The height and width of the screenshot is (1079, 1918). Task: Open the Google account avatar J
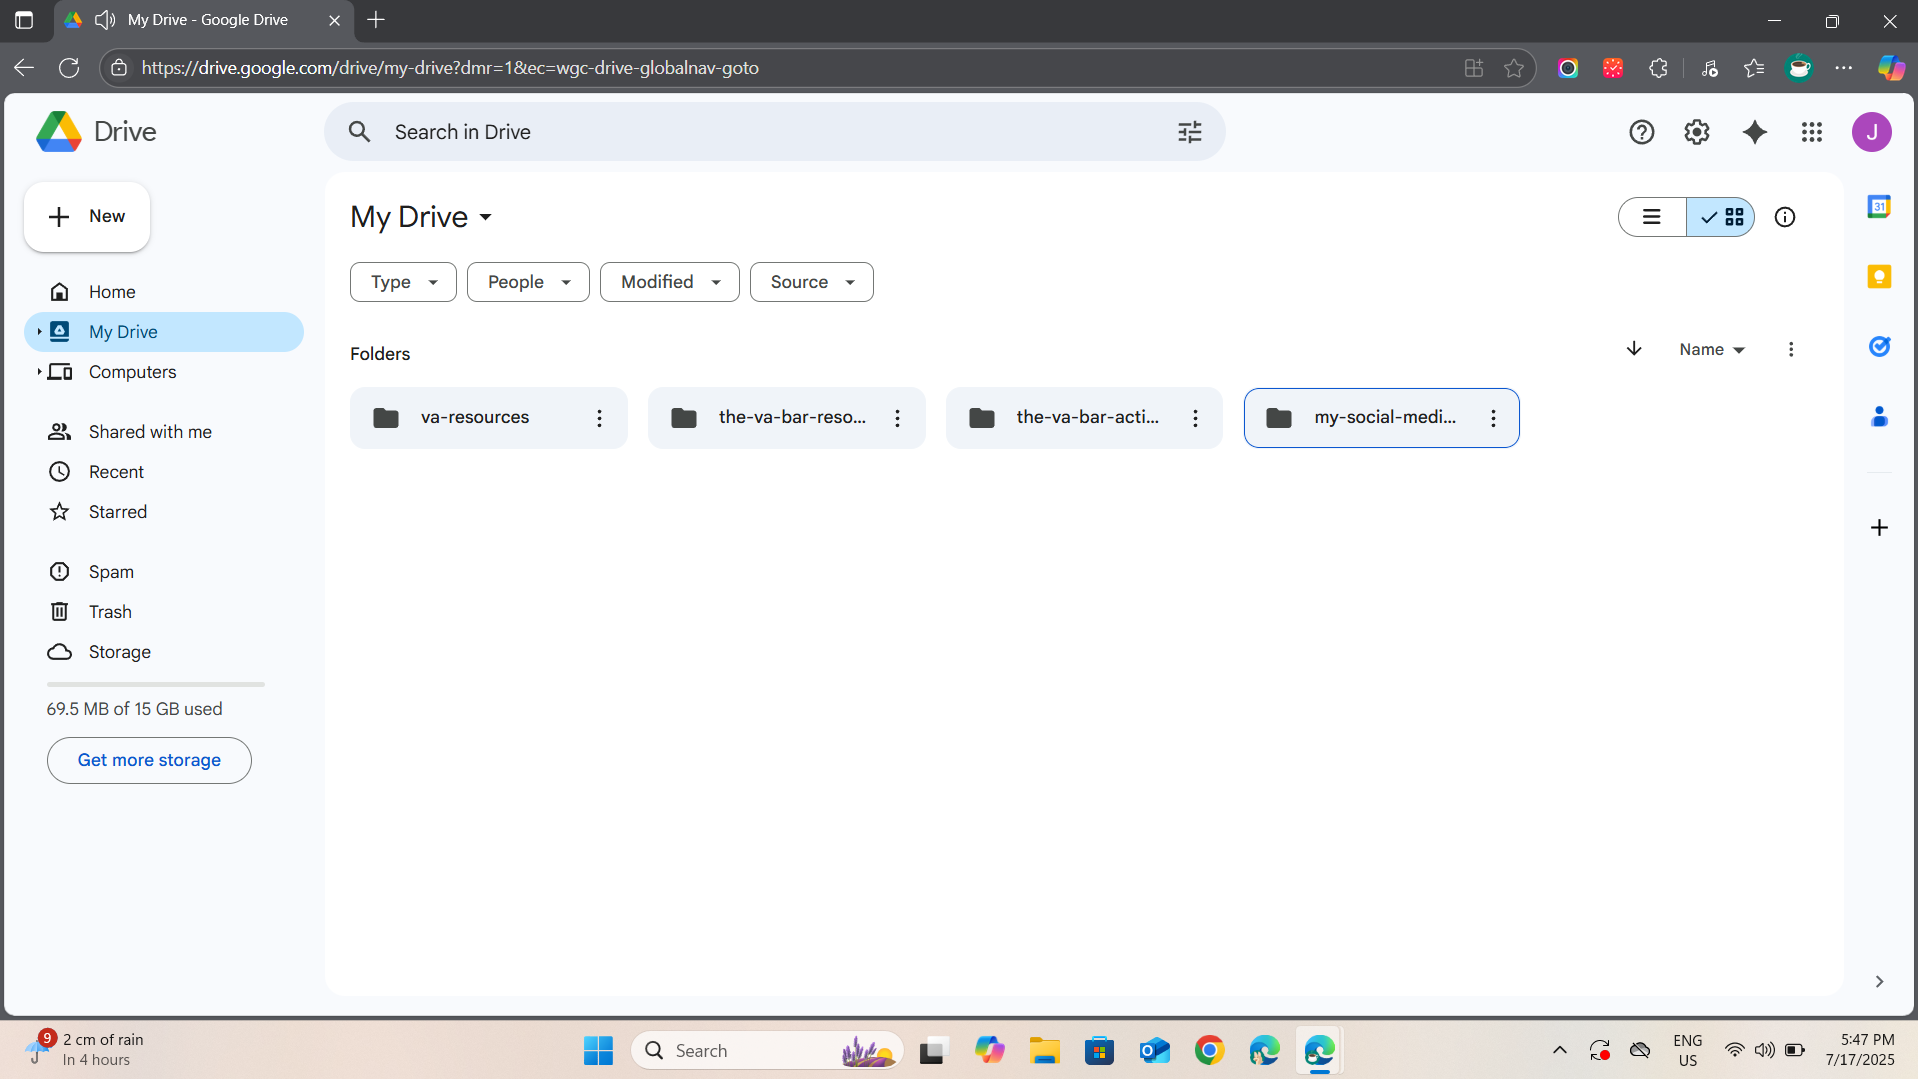(x=1871, y=132)
